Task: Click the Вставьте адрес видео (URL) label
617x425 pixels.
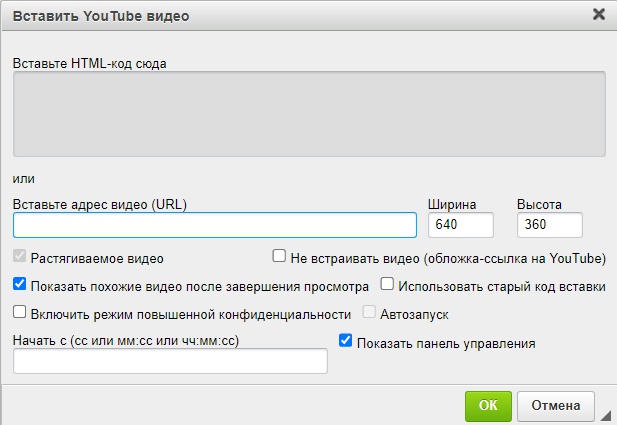Action: [x=100, y=205]
